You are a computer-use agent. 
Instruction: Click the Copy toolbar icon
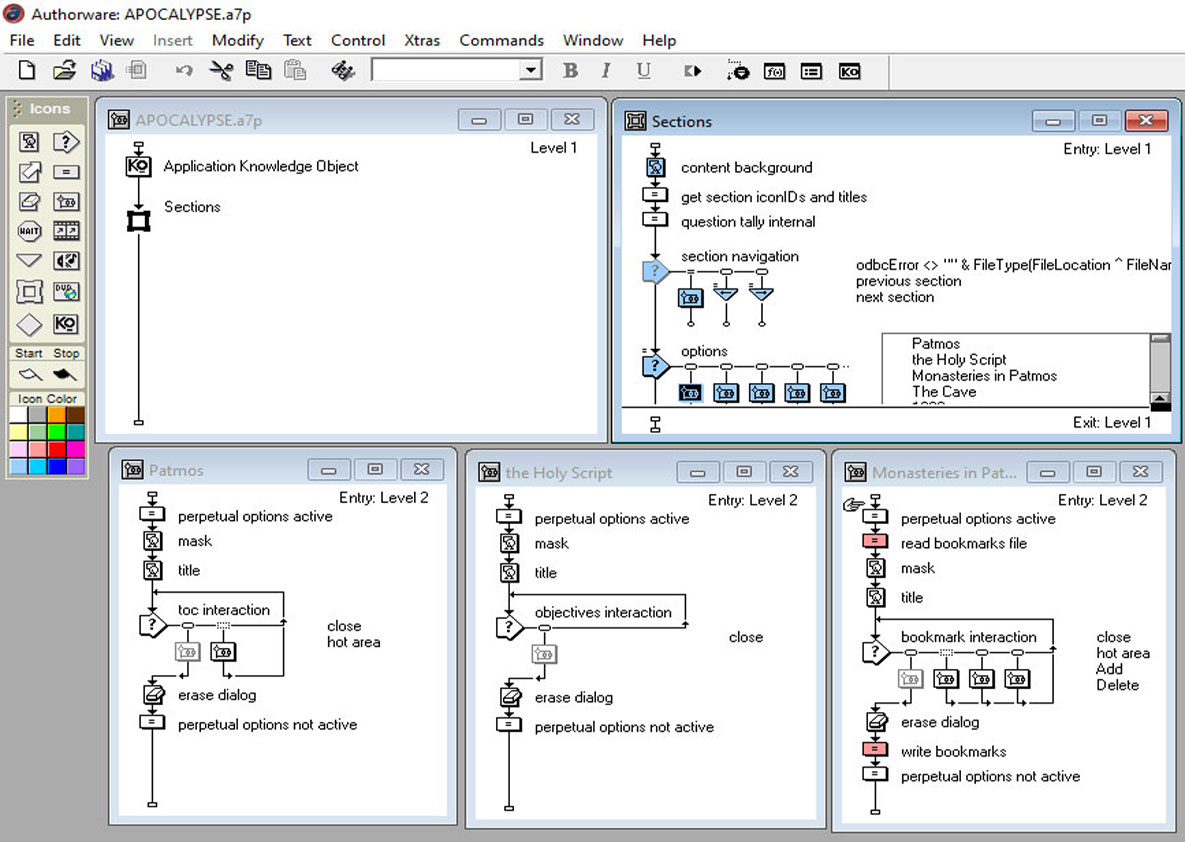(258, 71)
